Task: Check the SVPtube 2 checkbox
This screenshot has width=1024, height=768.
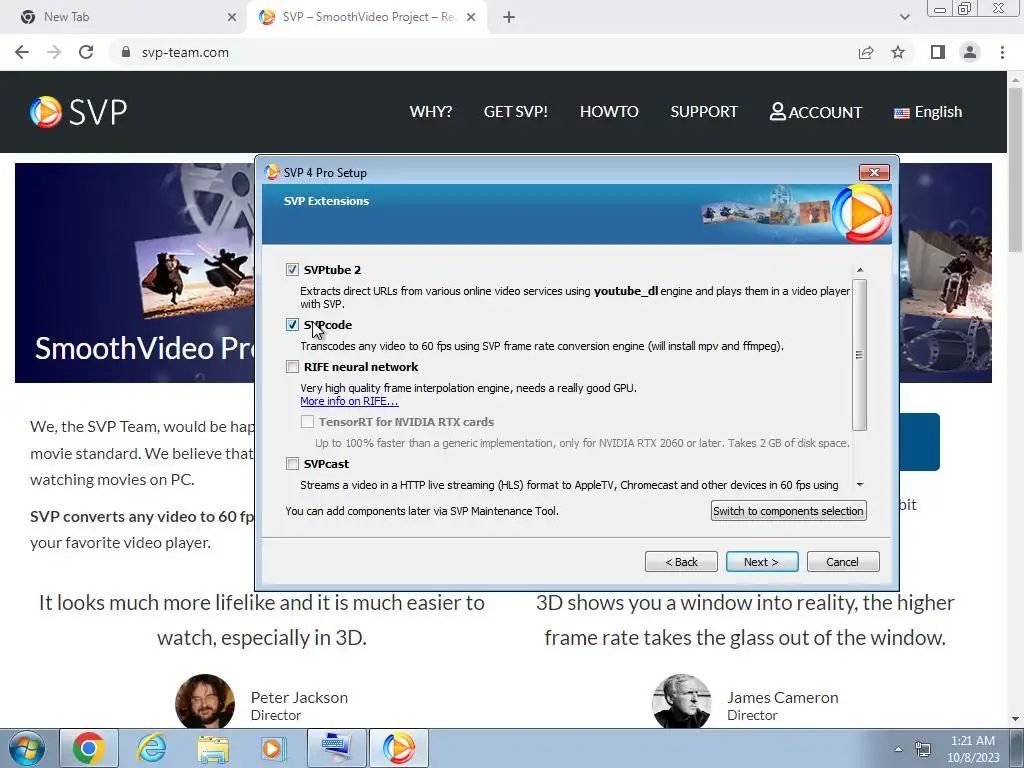Action: (x=292, y=270)
